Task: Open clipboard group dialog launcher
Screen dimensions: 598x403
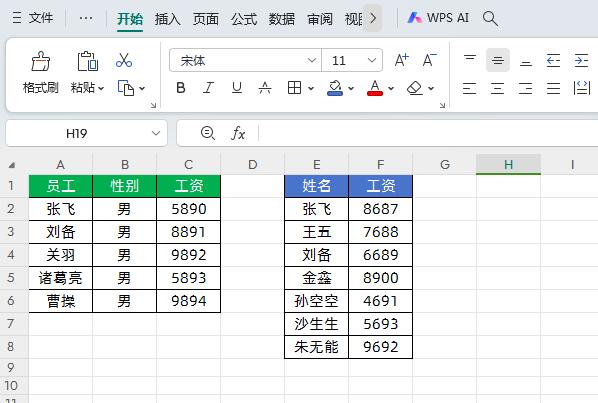Action: click(153, 105)
